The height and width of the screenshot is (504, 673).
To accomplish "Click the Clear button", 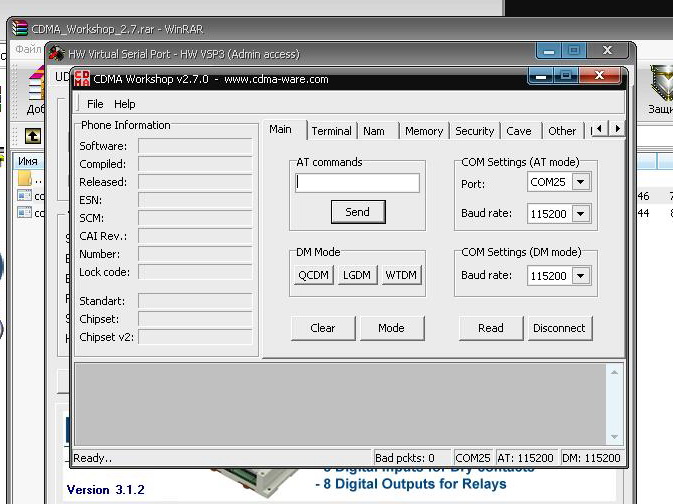I will coord(323,328).
